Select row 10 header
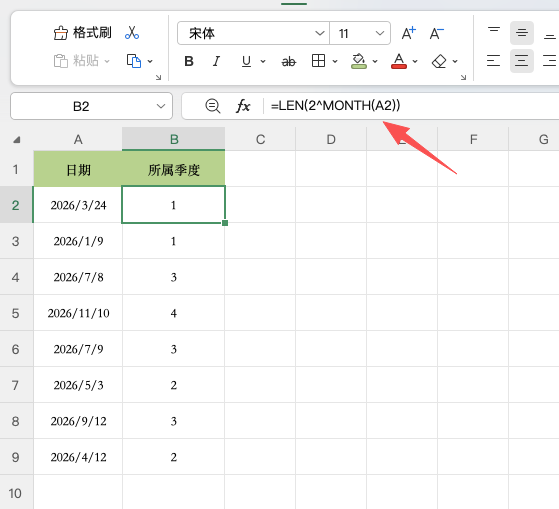This screenshot has height=509, width=559. click(x=16, y=493)
